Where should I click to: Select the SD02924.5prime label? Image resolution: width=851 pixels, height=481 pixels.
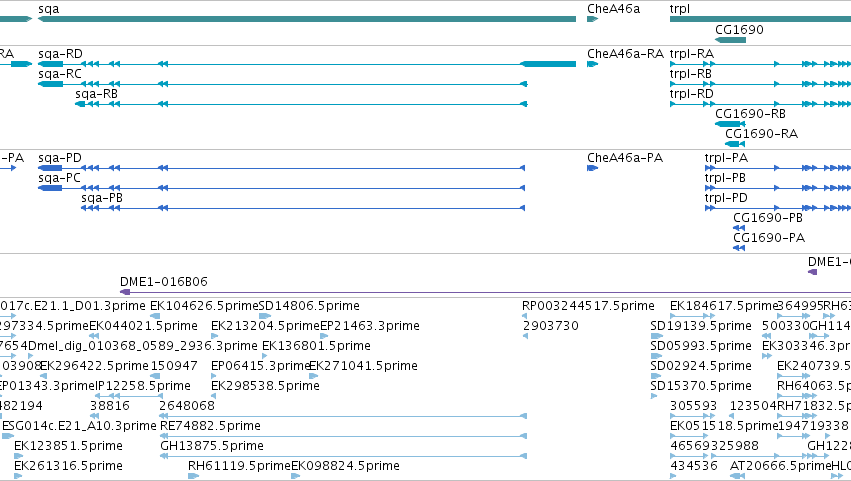click(701, 366)
